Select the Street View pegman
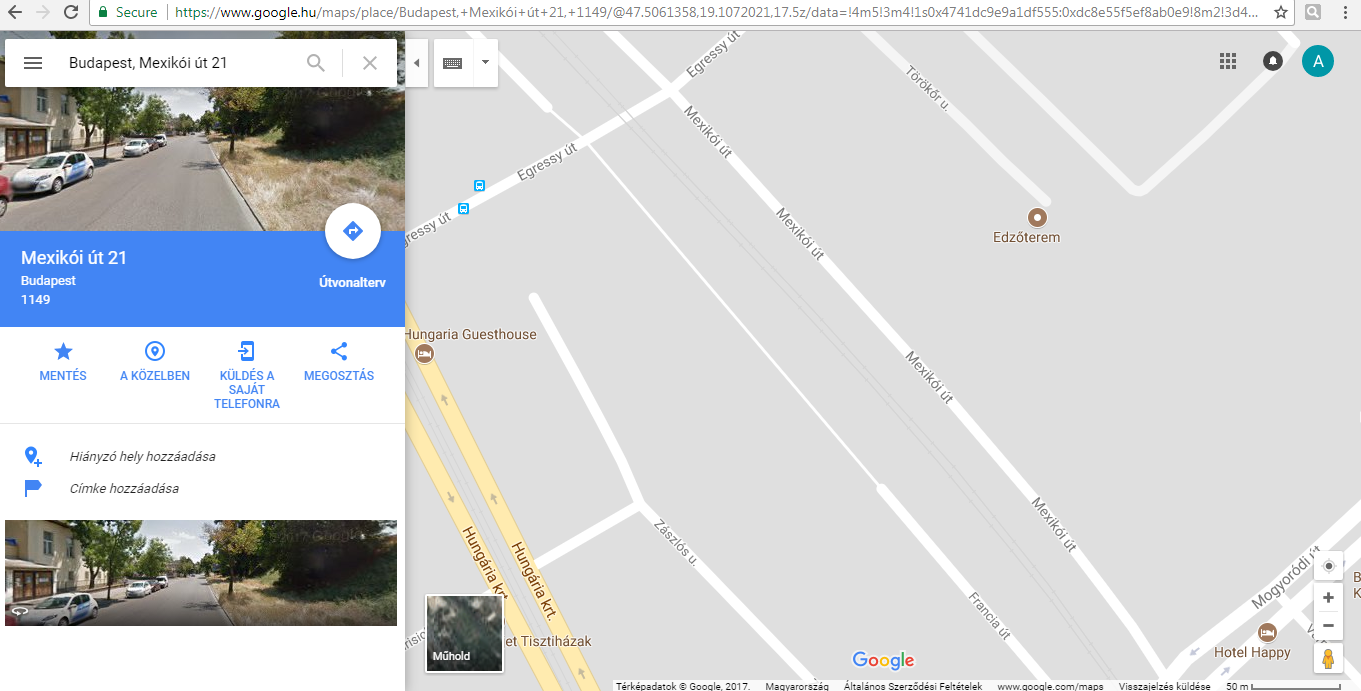 (x=1328, y=659)
